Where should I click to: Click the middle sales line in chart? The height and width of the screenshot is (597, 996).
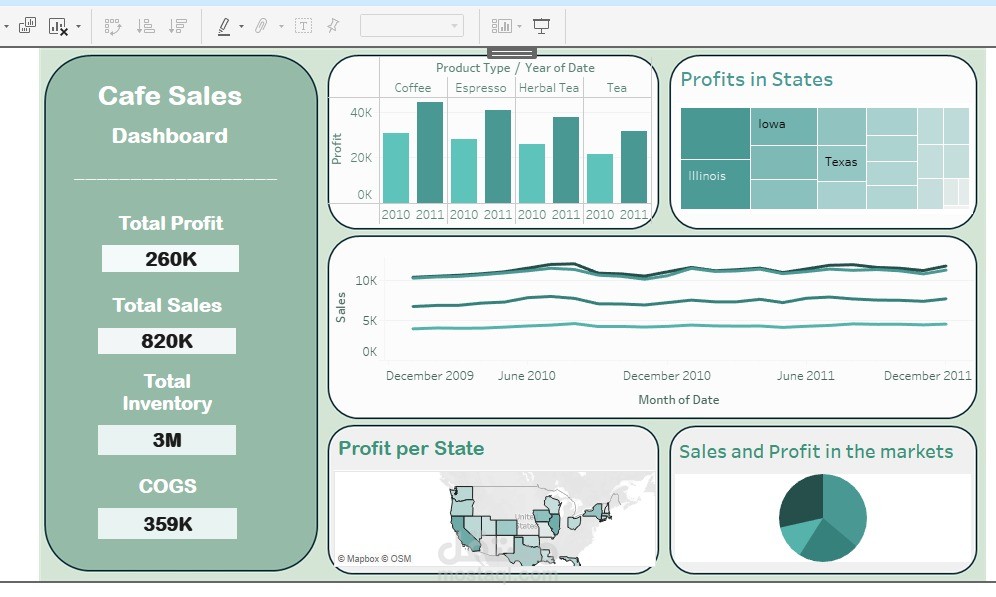pos(680,302)
